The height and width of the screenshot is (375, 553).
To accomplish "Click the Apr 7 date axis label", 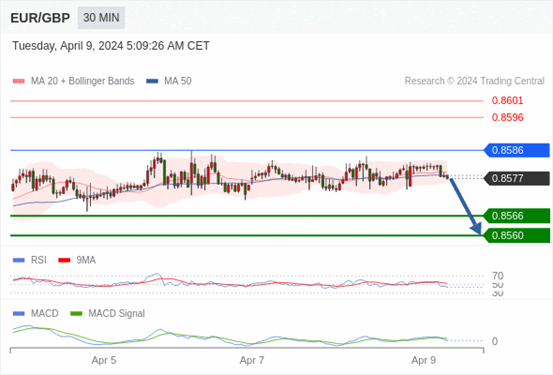I will pyautogui.click(x=252, y=361).
